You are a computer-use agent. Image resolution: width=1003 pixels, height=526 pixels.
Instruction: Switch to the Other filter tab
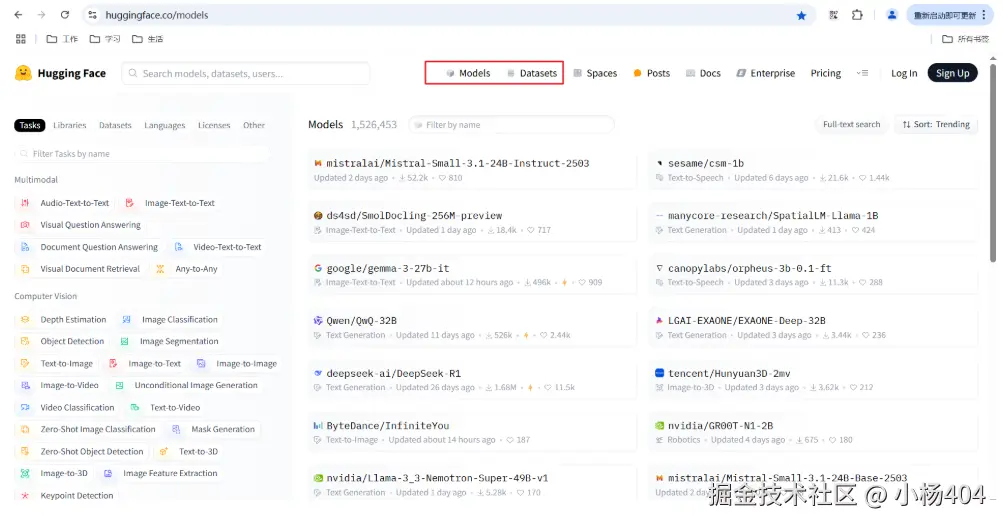point(254,125)
